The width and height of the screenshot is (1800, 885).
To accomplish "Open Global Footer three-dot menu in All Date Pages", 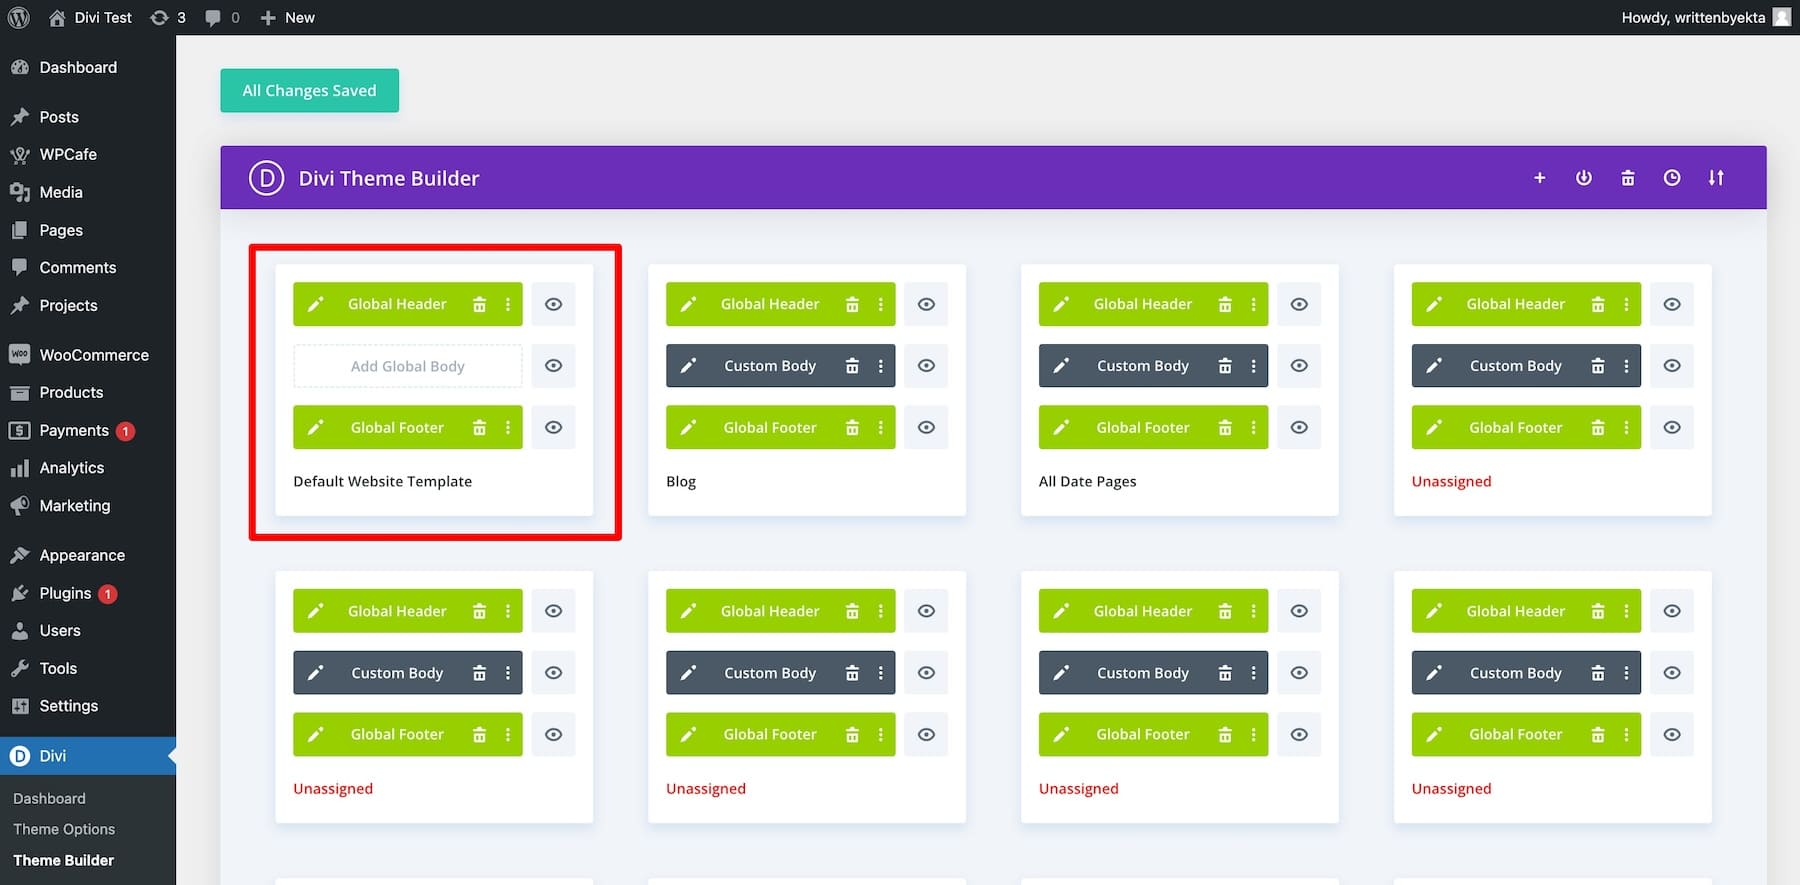I will click(1254, 427).
